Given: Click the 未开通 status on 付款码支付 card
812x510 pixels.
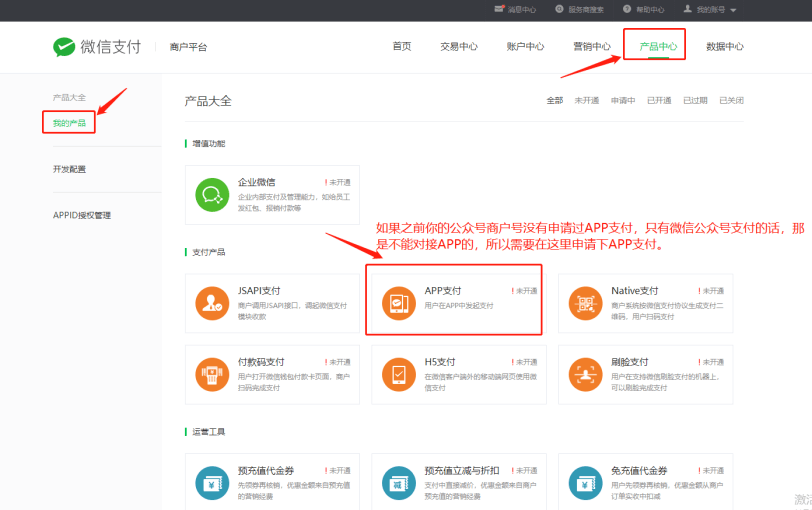Looking at the screenshot, I should 338,362.
